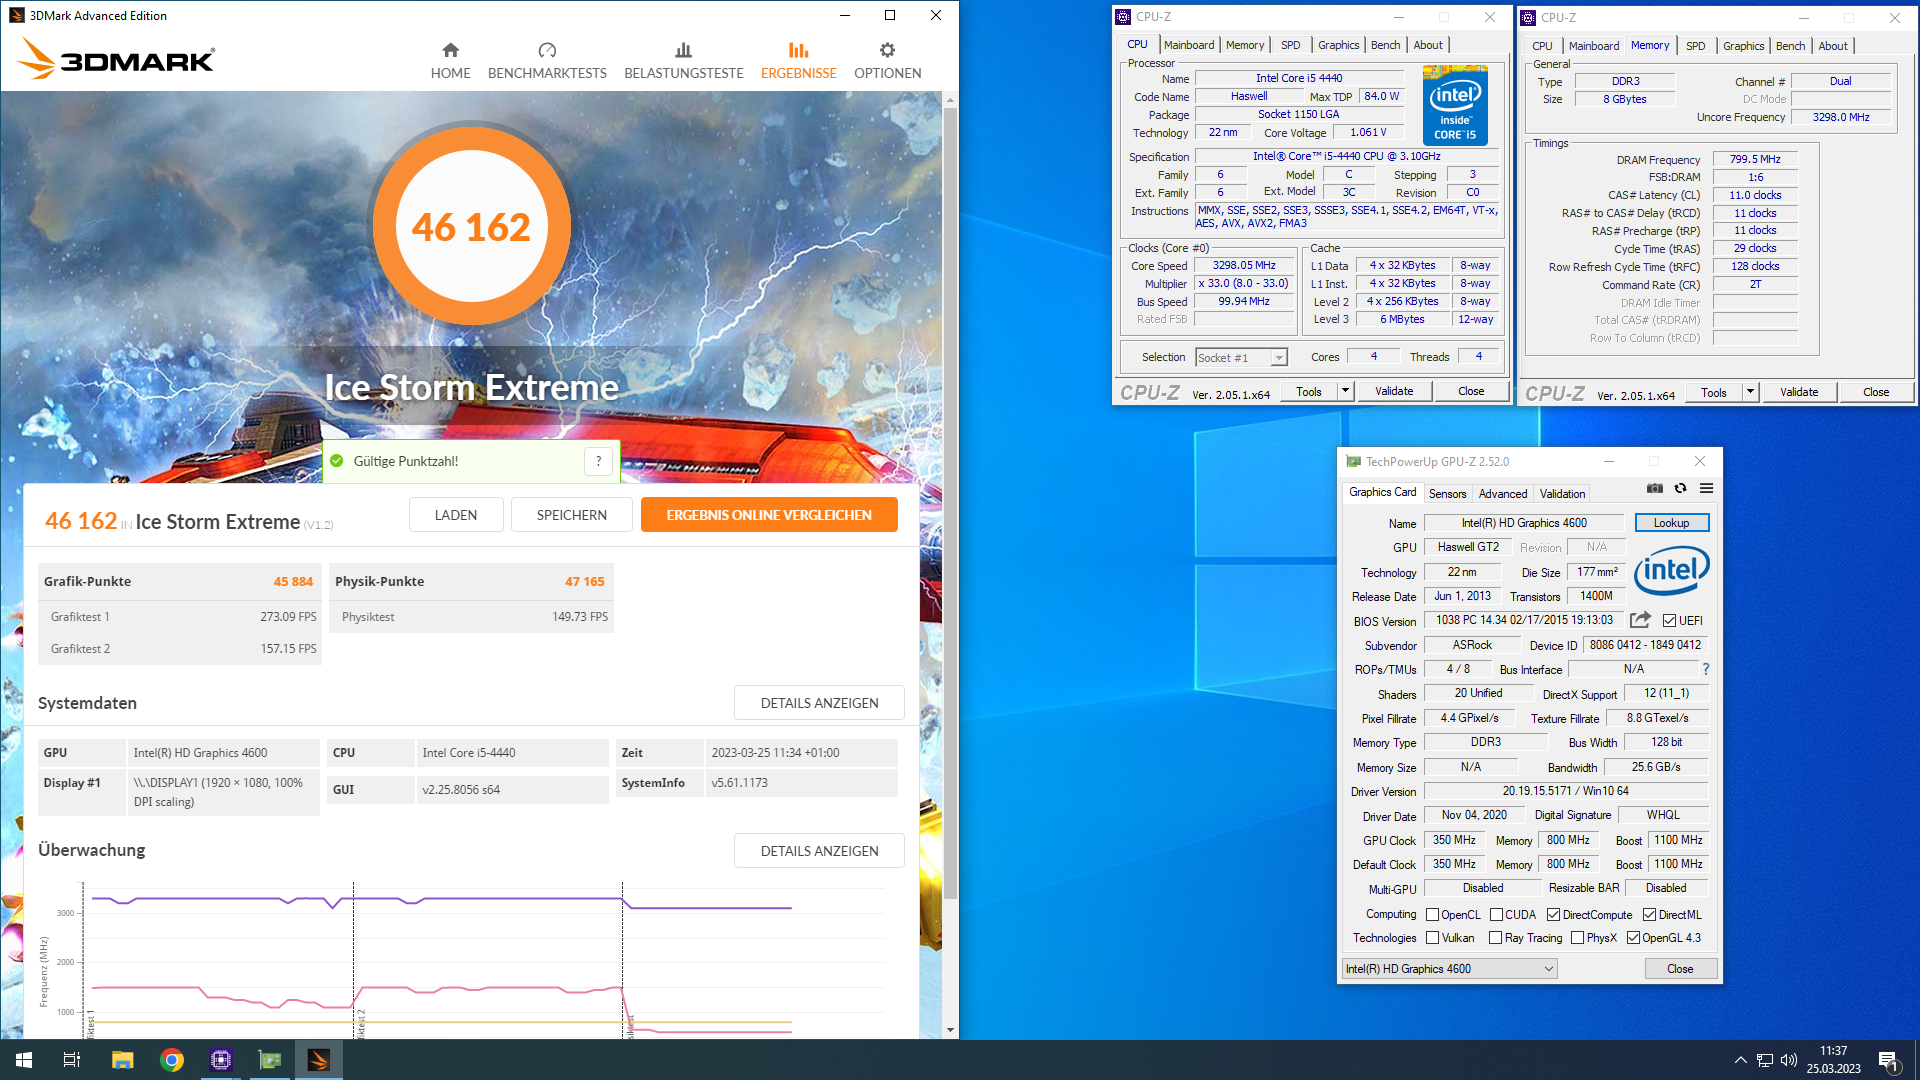Click the Intel Core i5 badge in CPU-Z
The width and height of the screenshot is (1920, 1080).
point(1455,105)
